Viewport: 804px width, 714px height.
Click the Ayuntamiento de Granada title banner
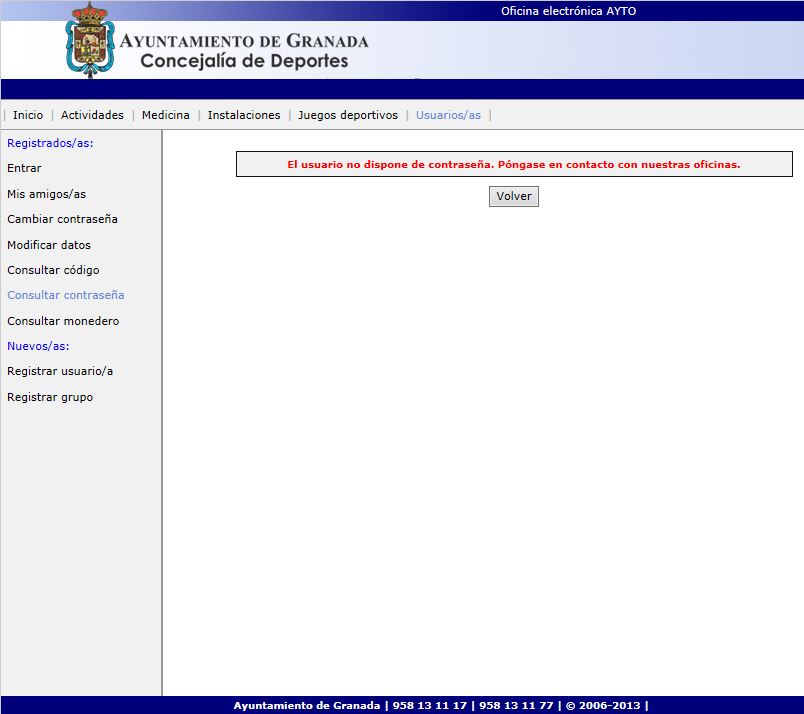coord(244,41)
